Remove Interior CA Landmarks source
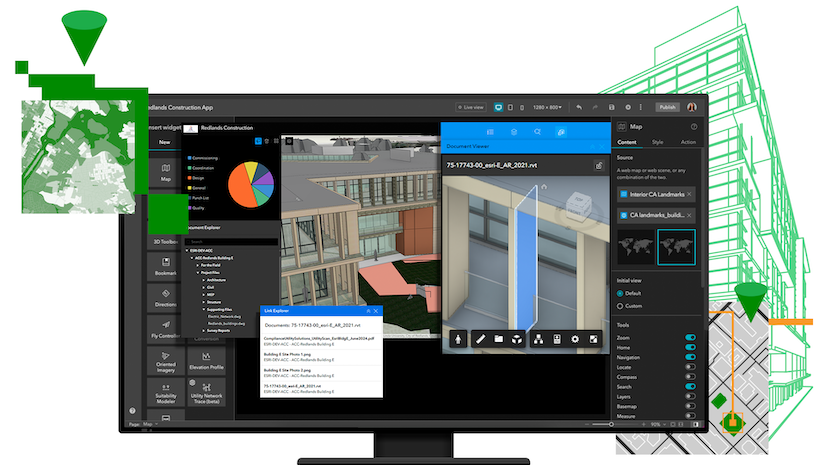Viewport: 826px width, 465px height. point(689,194)
